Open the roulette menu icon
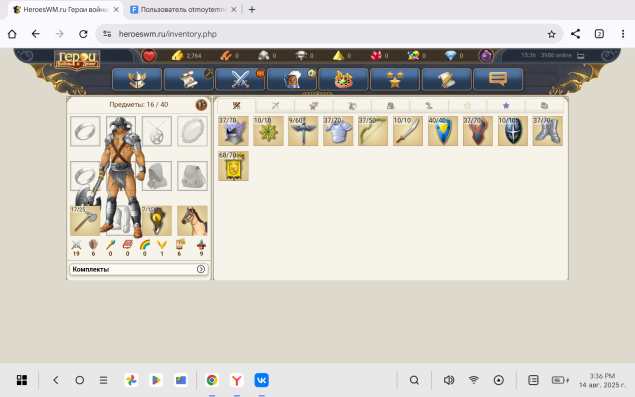This screenshot has width=635, height=397. pos(343,79)
